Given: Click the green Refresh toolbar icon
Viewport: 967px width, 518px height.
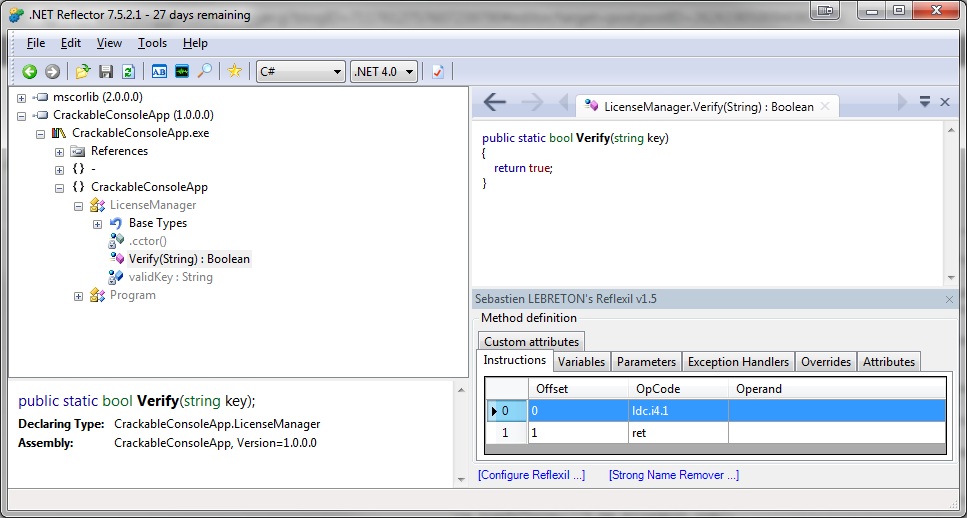Looking at the screenshot, I should [128, 72].
